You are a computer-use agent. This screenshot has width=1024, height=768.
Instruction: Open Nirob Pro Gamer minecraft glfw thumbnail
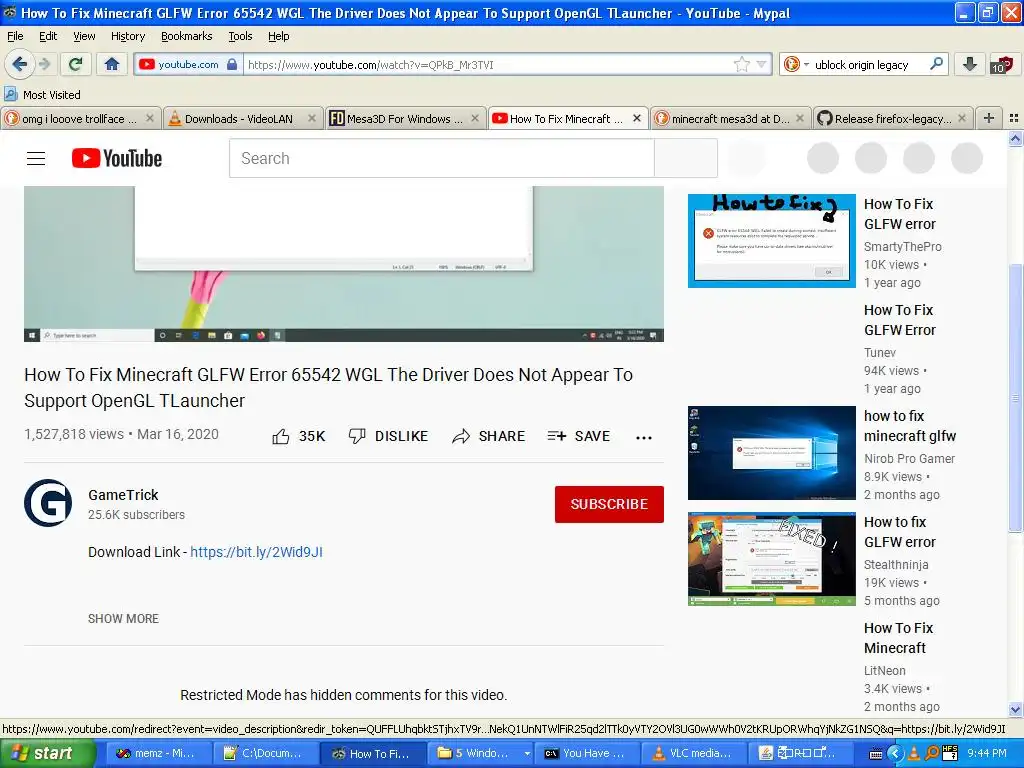point(771,453)
